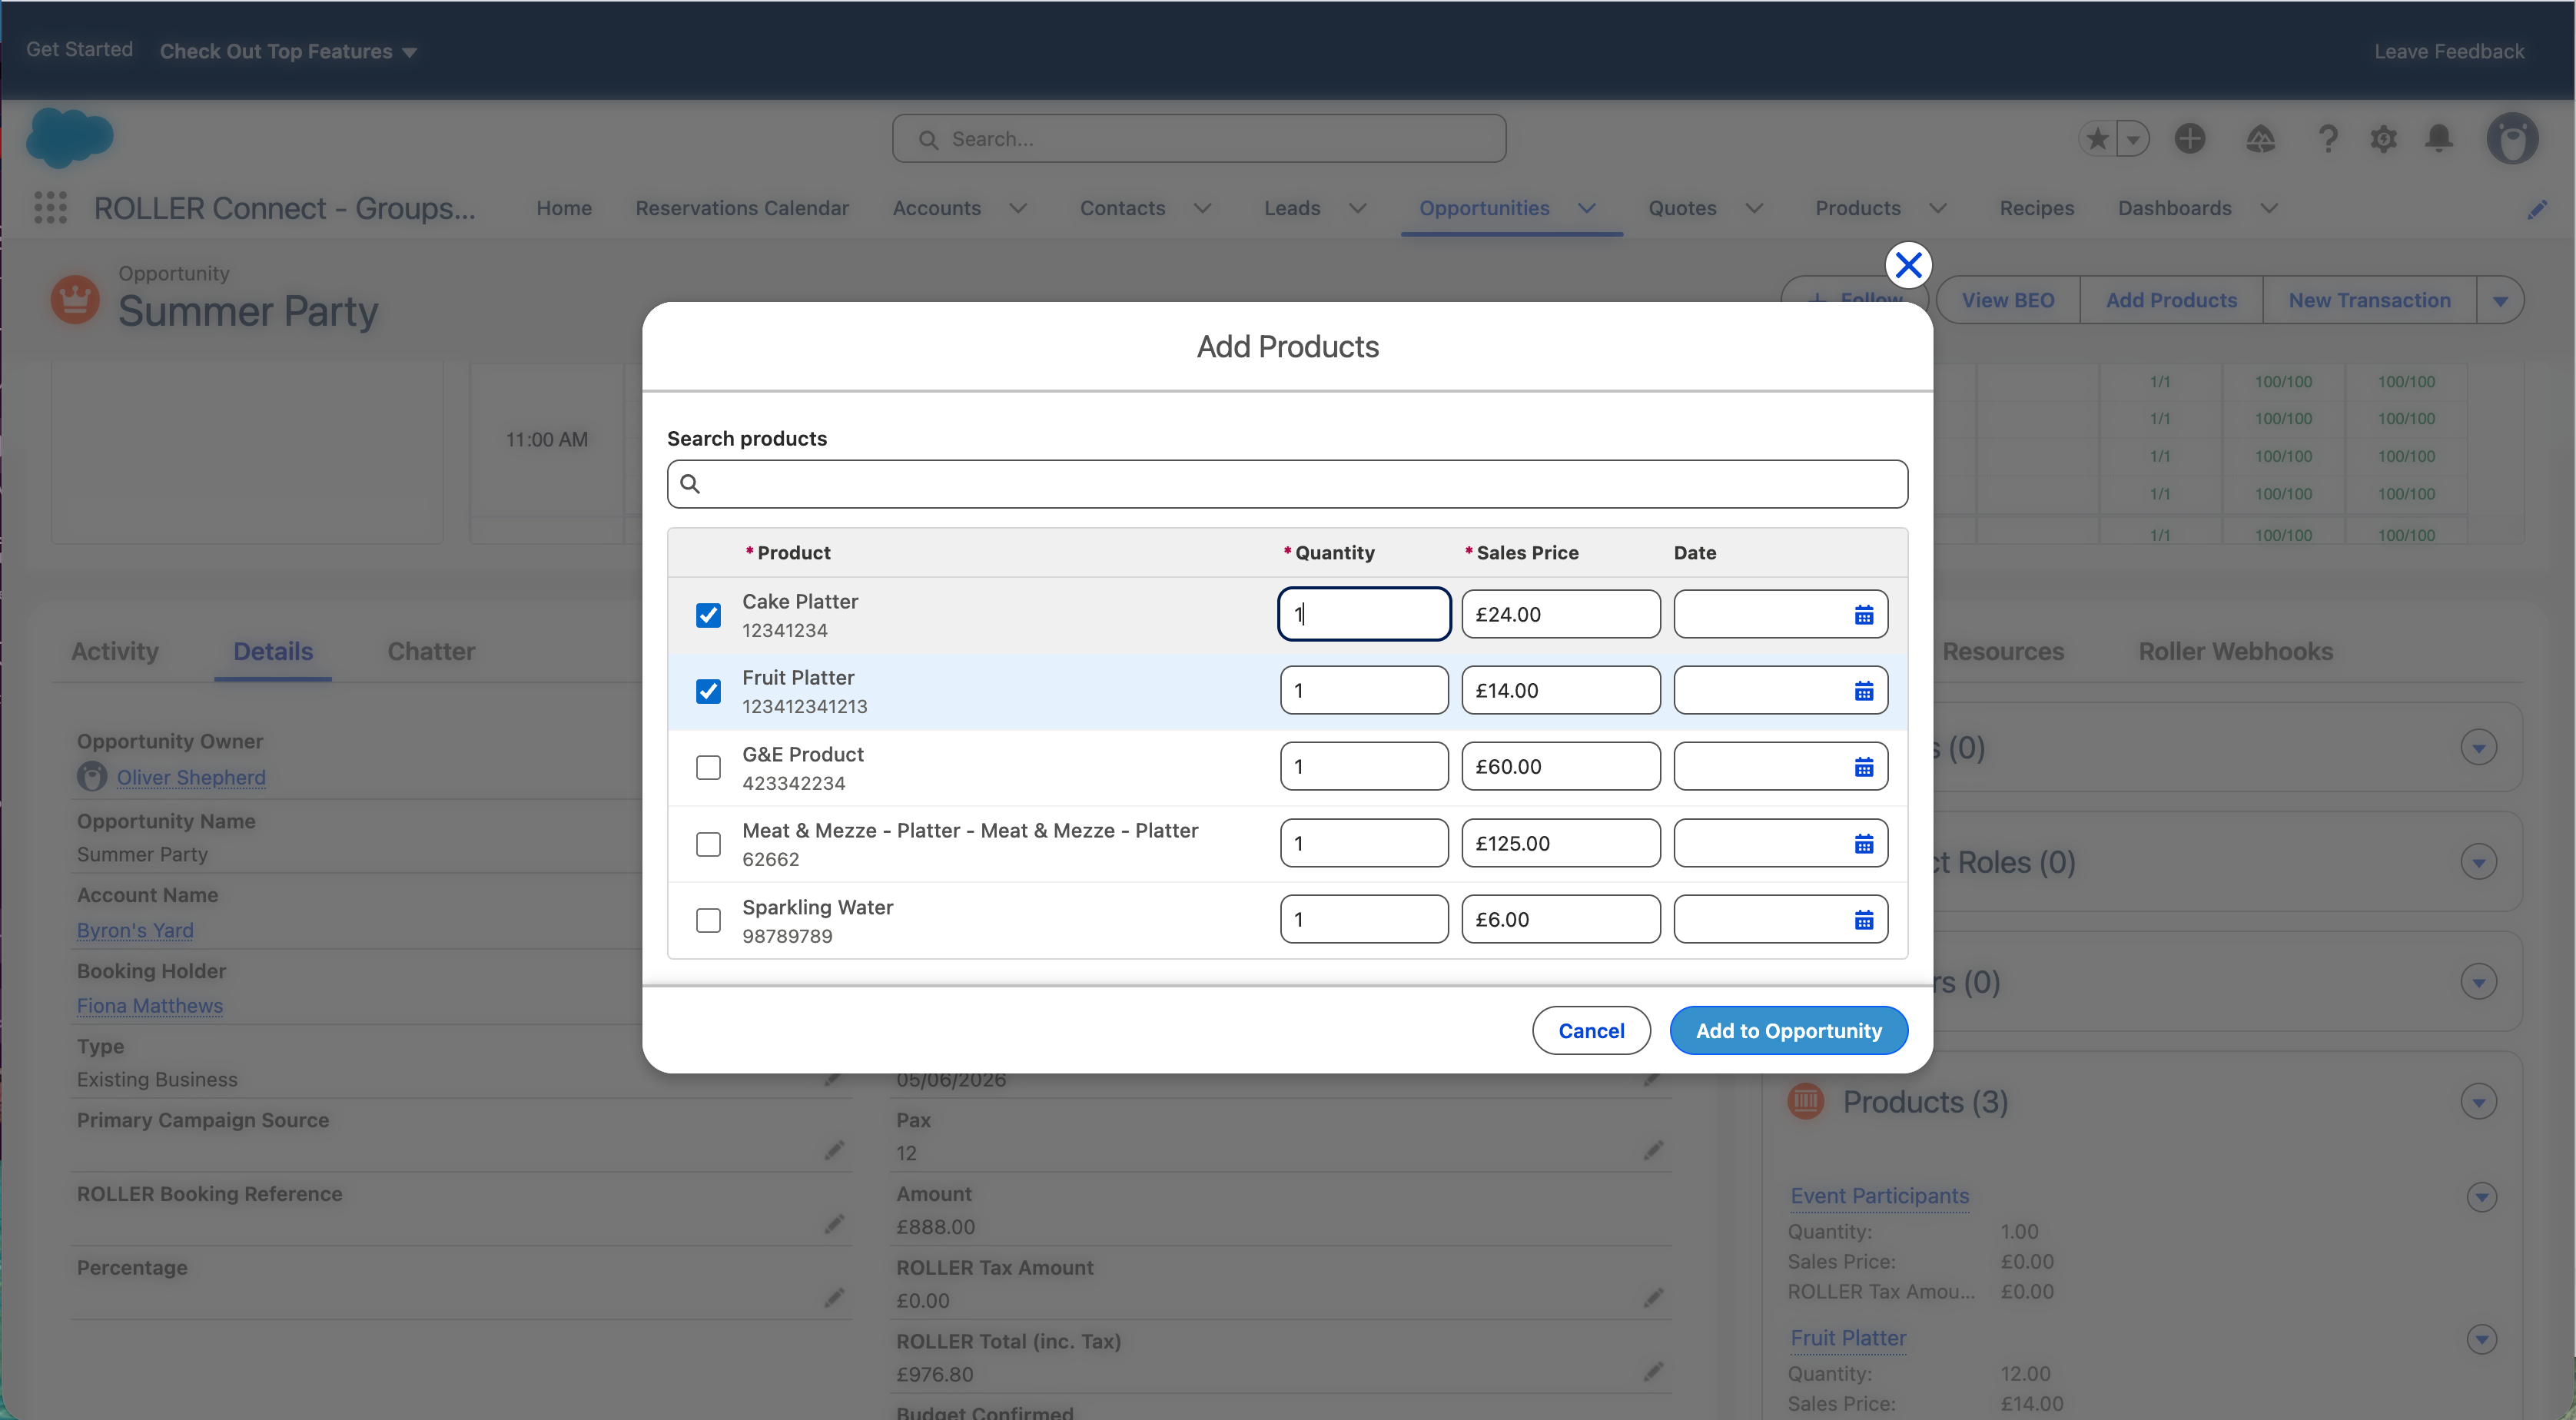Expand the Check Out Top Features dropdown
Screen dimensions: 2576x1420
coord(288,51)
